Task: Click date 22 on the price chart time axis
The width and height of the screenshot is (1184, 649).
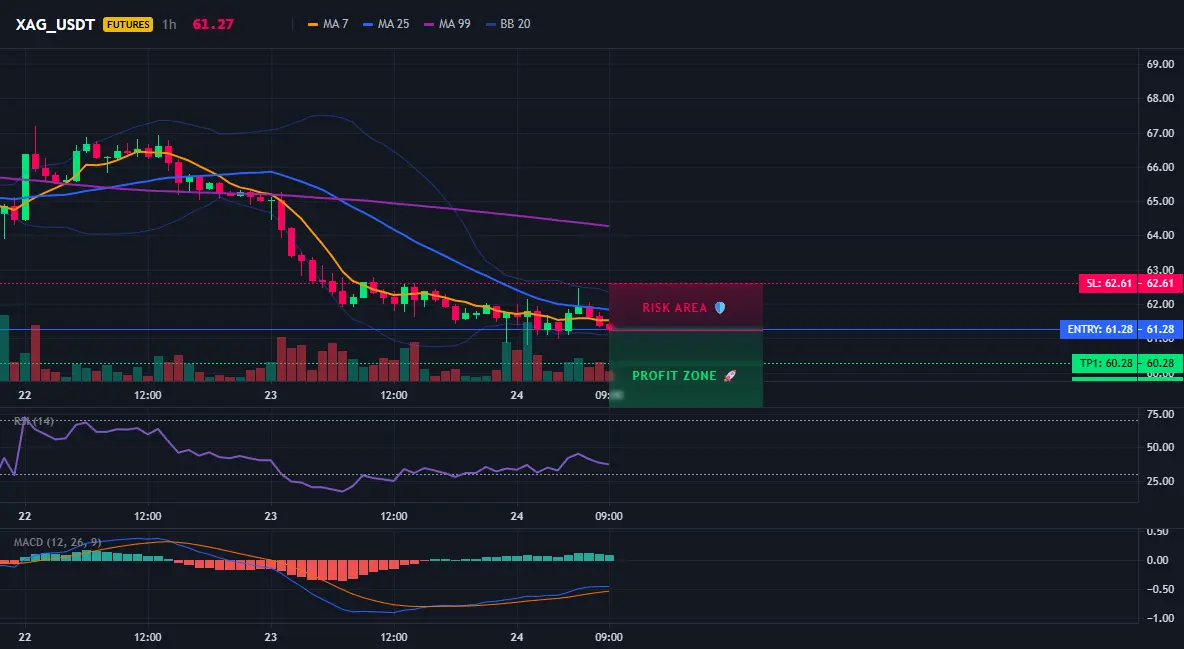Action: tap(25, 395)
